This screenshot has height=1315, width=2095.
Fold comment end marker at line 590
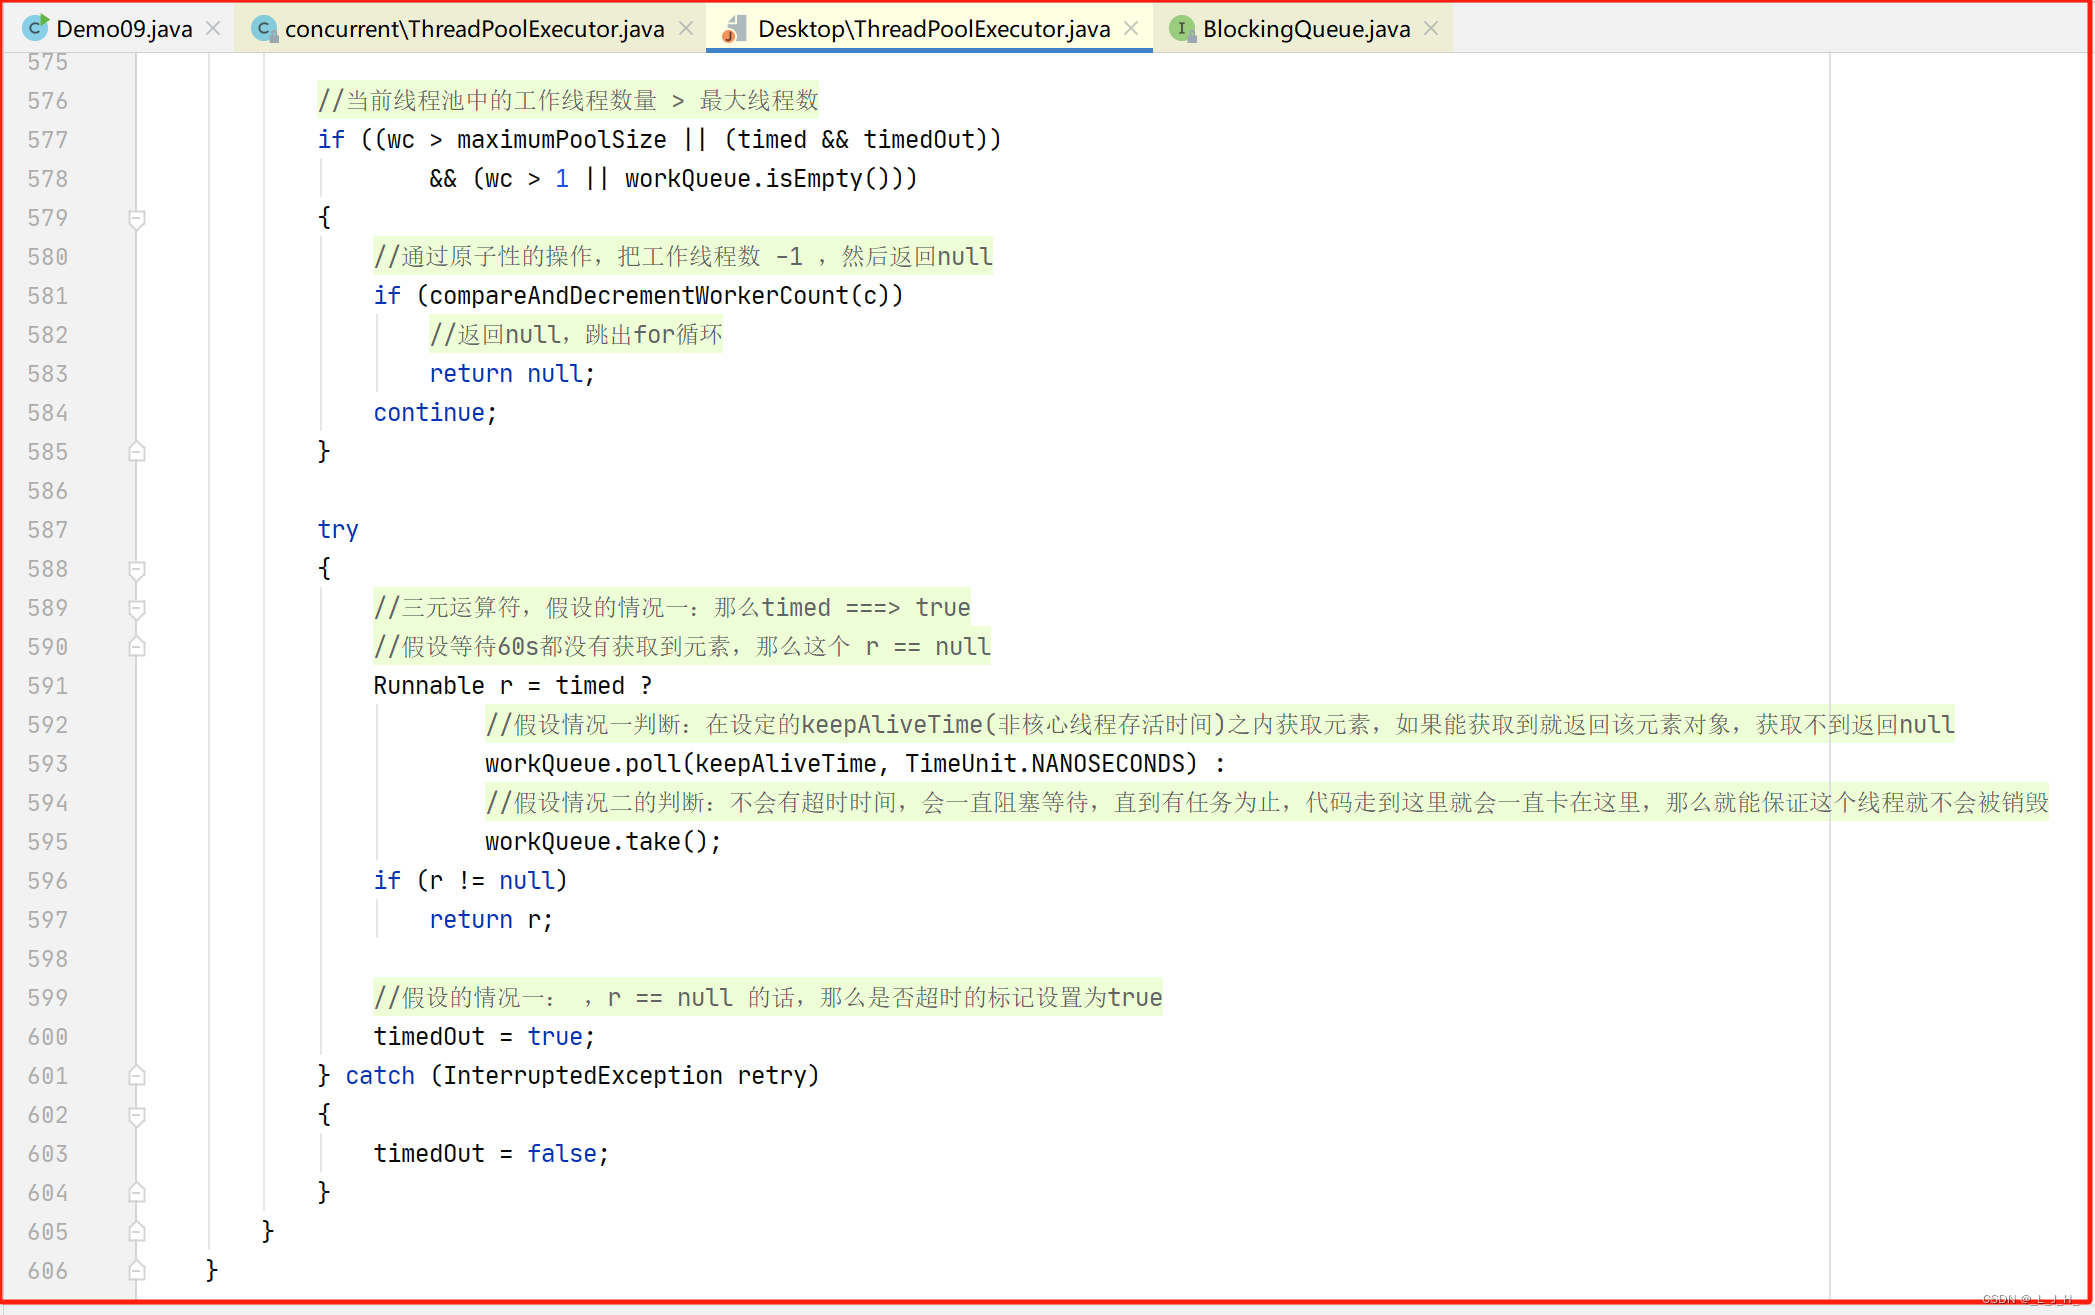coord(137,647)
